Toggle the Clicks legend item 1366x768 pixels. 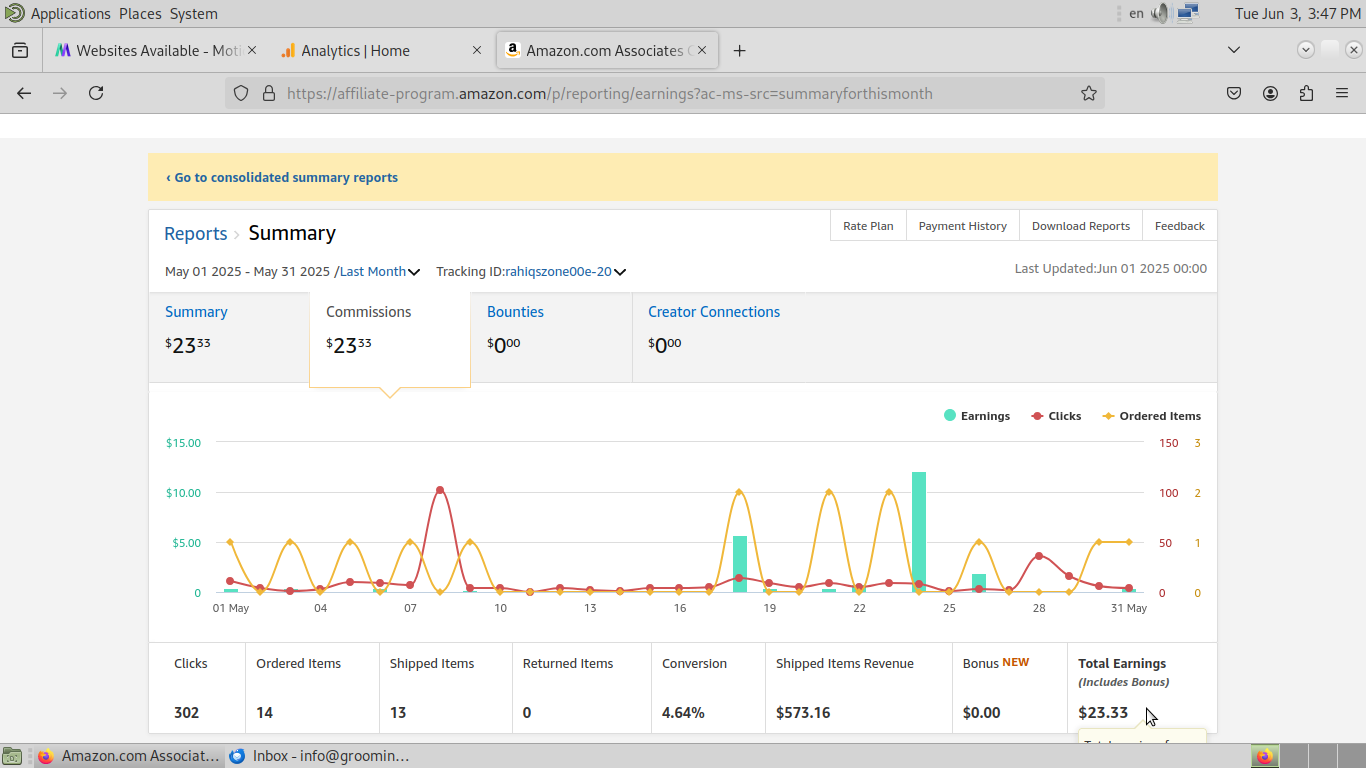coord(1056,416)
